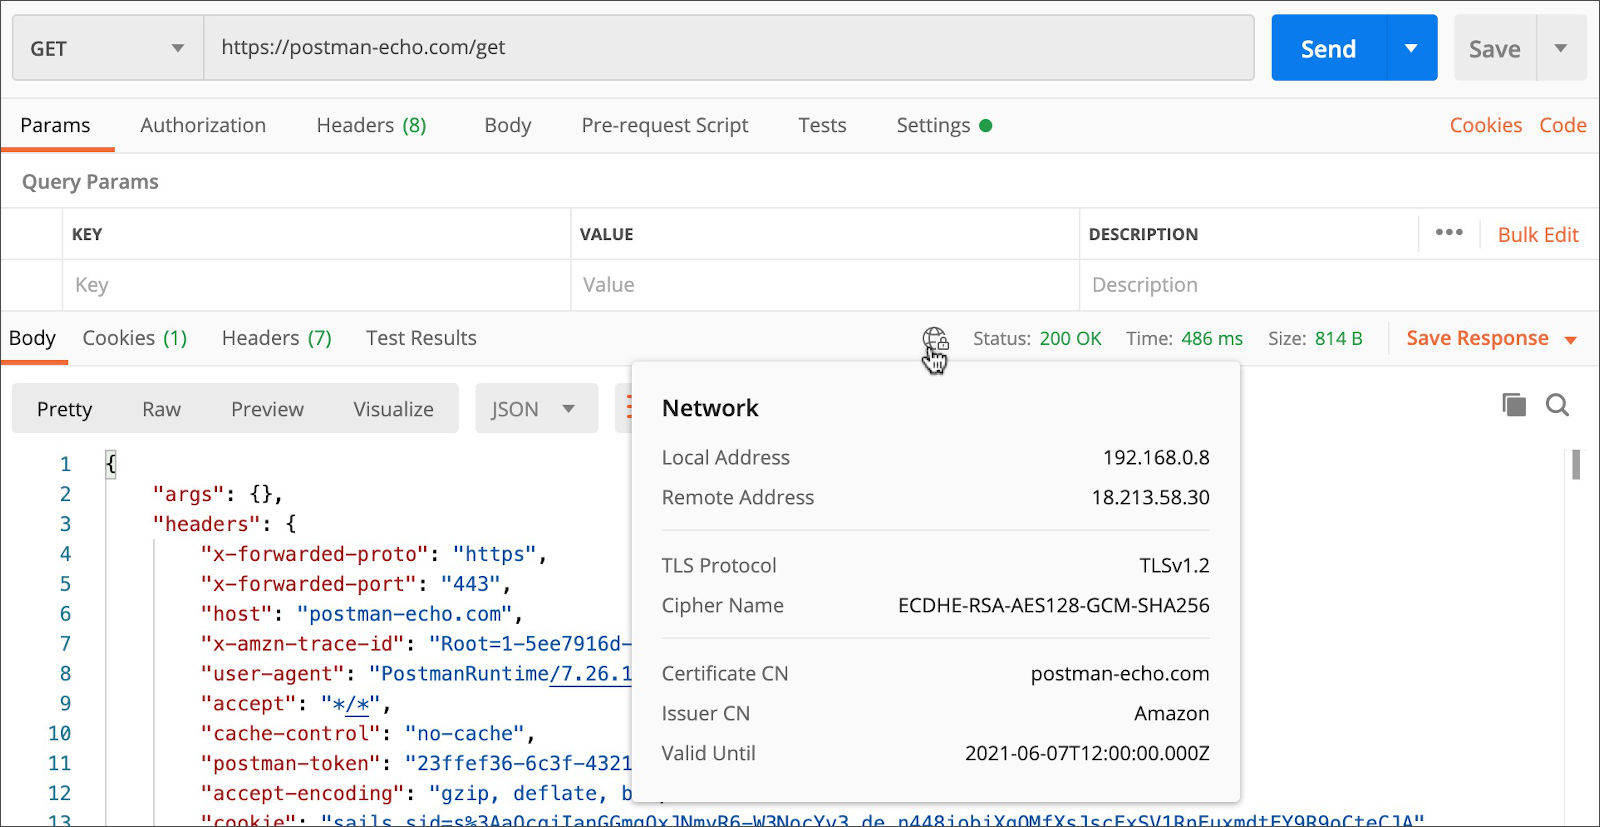Click the green Settings indicator dot
1600x827 pixels.
986,126
